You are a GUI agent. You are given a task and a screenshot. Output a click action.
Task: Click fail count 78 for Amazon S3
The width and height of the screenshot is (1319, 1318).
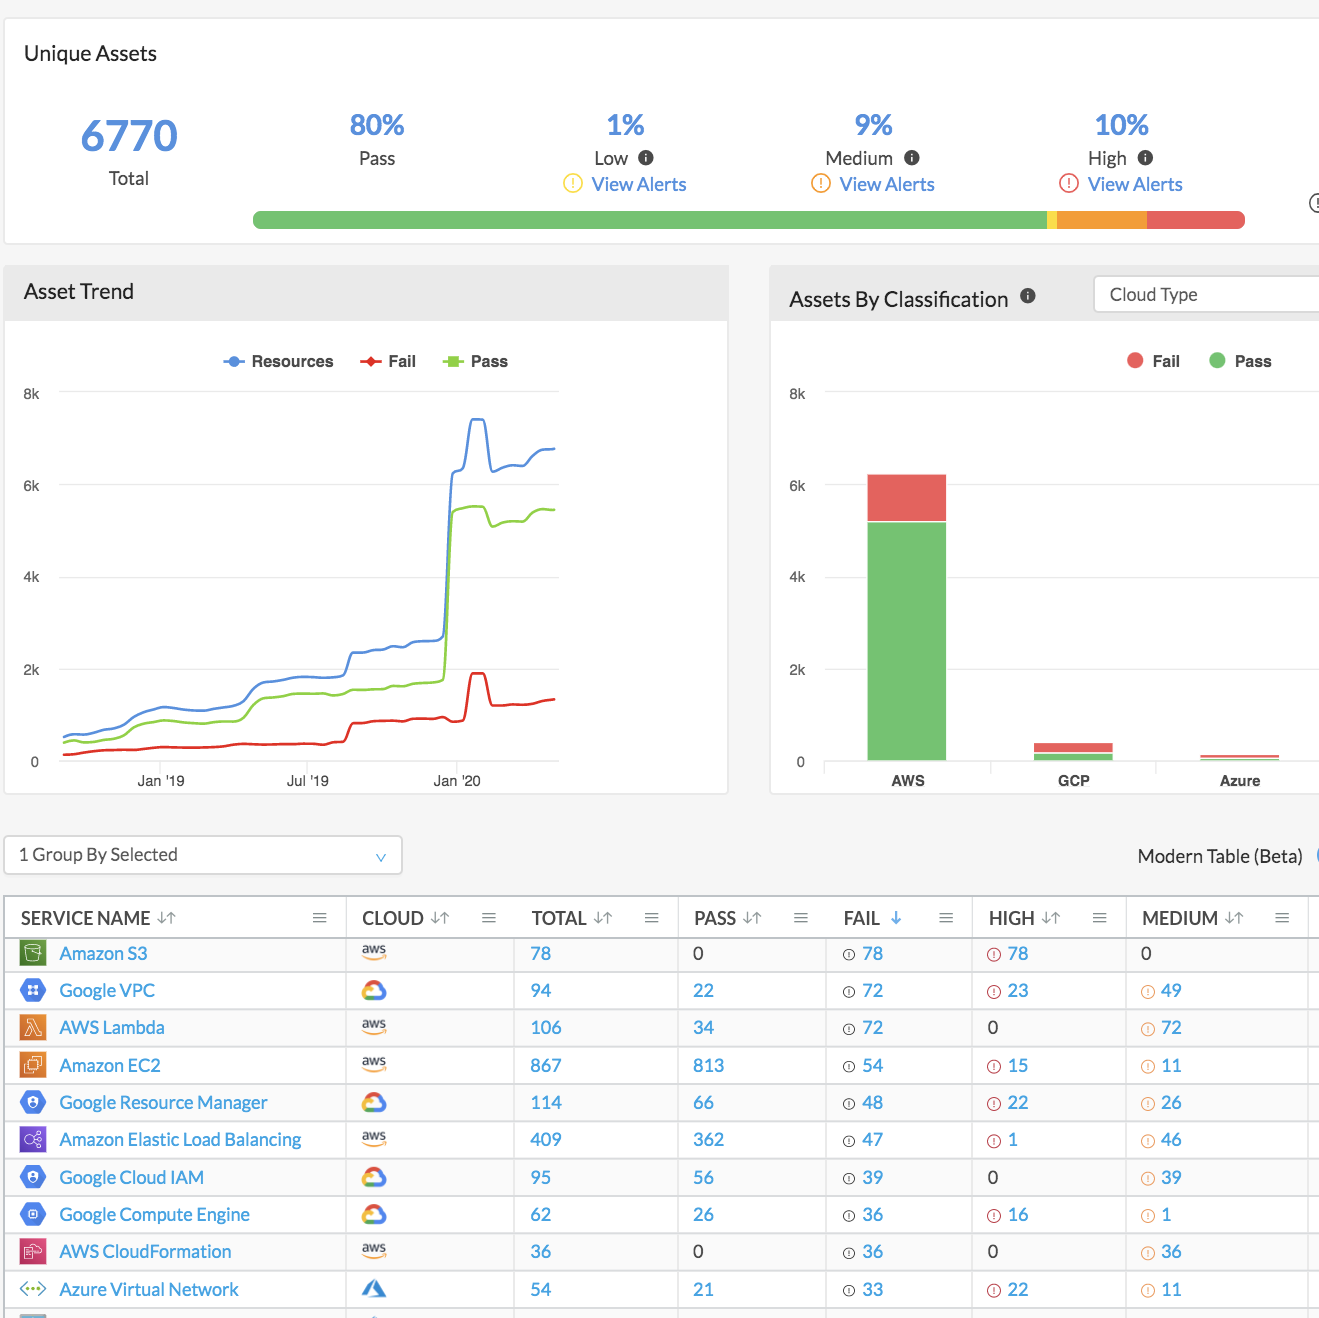tap(872, 953)
